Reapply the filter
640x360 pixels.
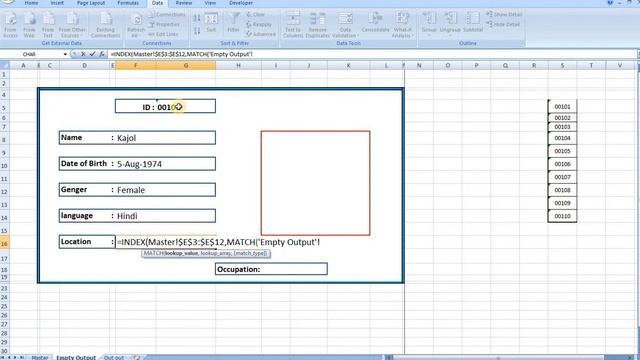pos(259,24)
